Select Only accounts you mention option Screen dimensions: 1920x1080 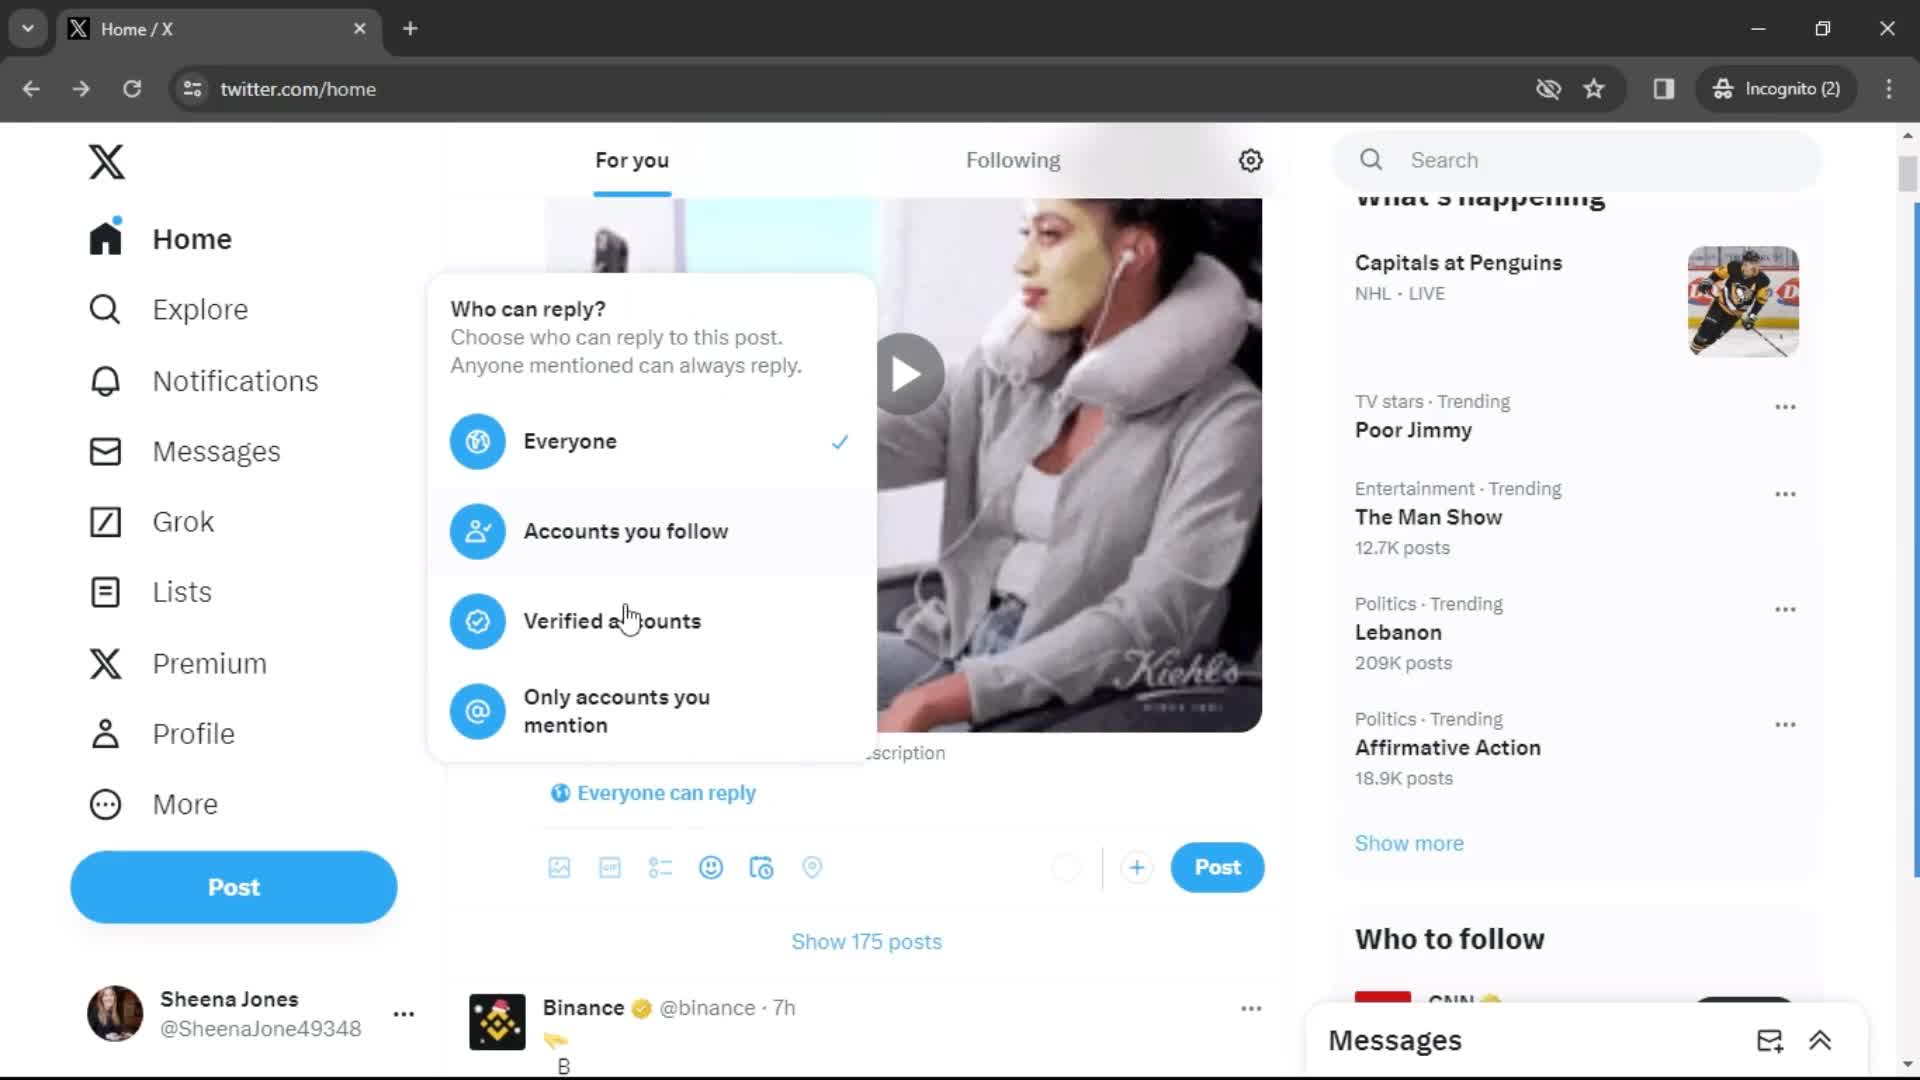[x=616, y=711]
